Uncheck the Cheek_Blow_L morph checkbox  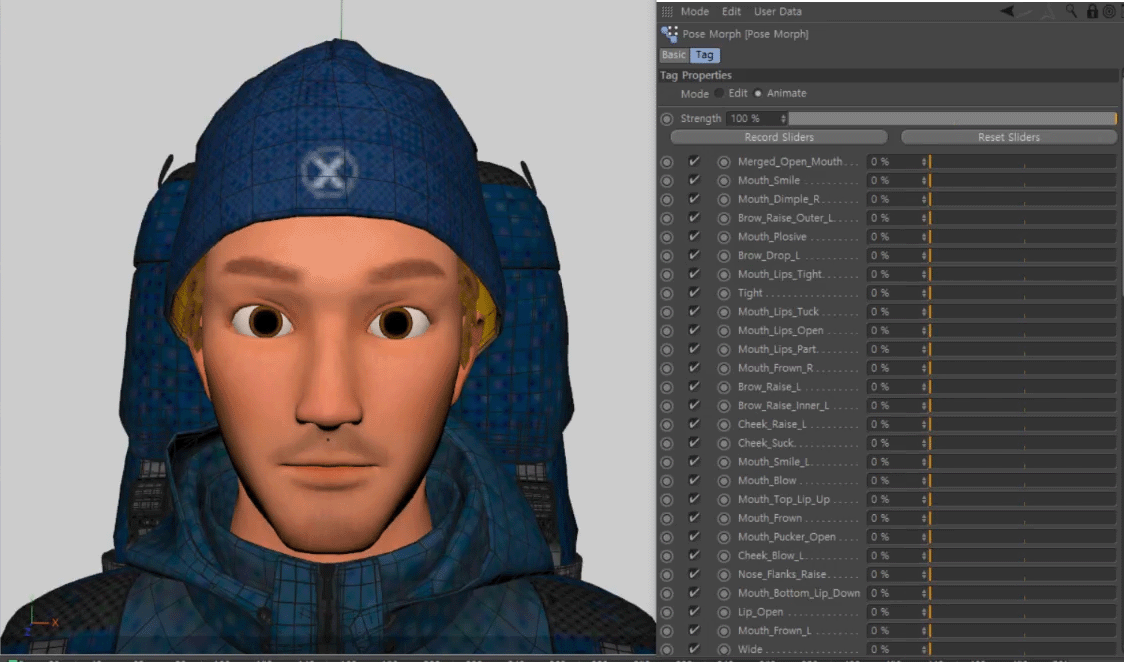point(694,555)
